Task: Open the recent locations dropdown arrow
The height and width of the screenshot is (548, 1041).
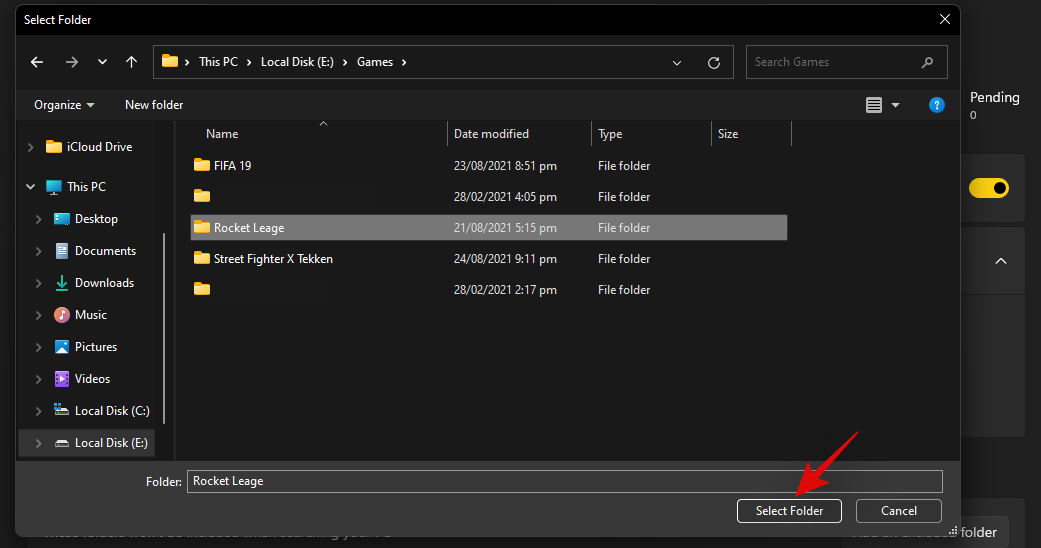Action: pyautogui.click(x=102, y=62)
